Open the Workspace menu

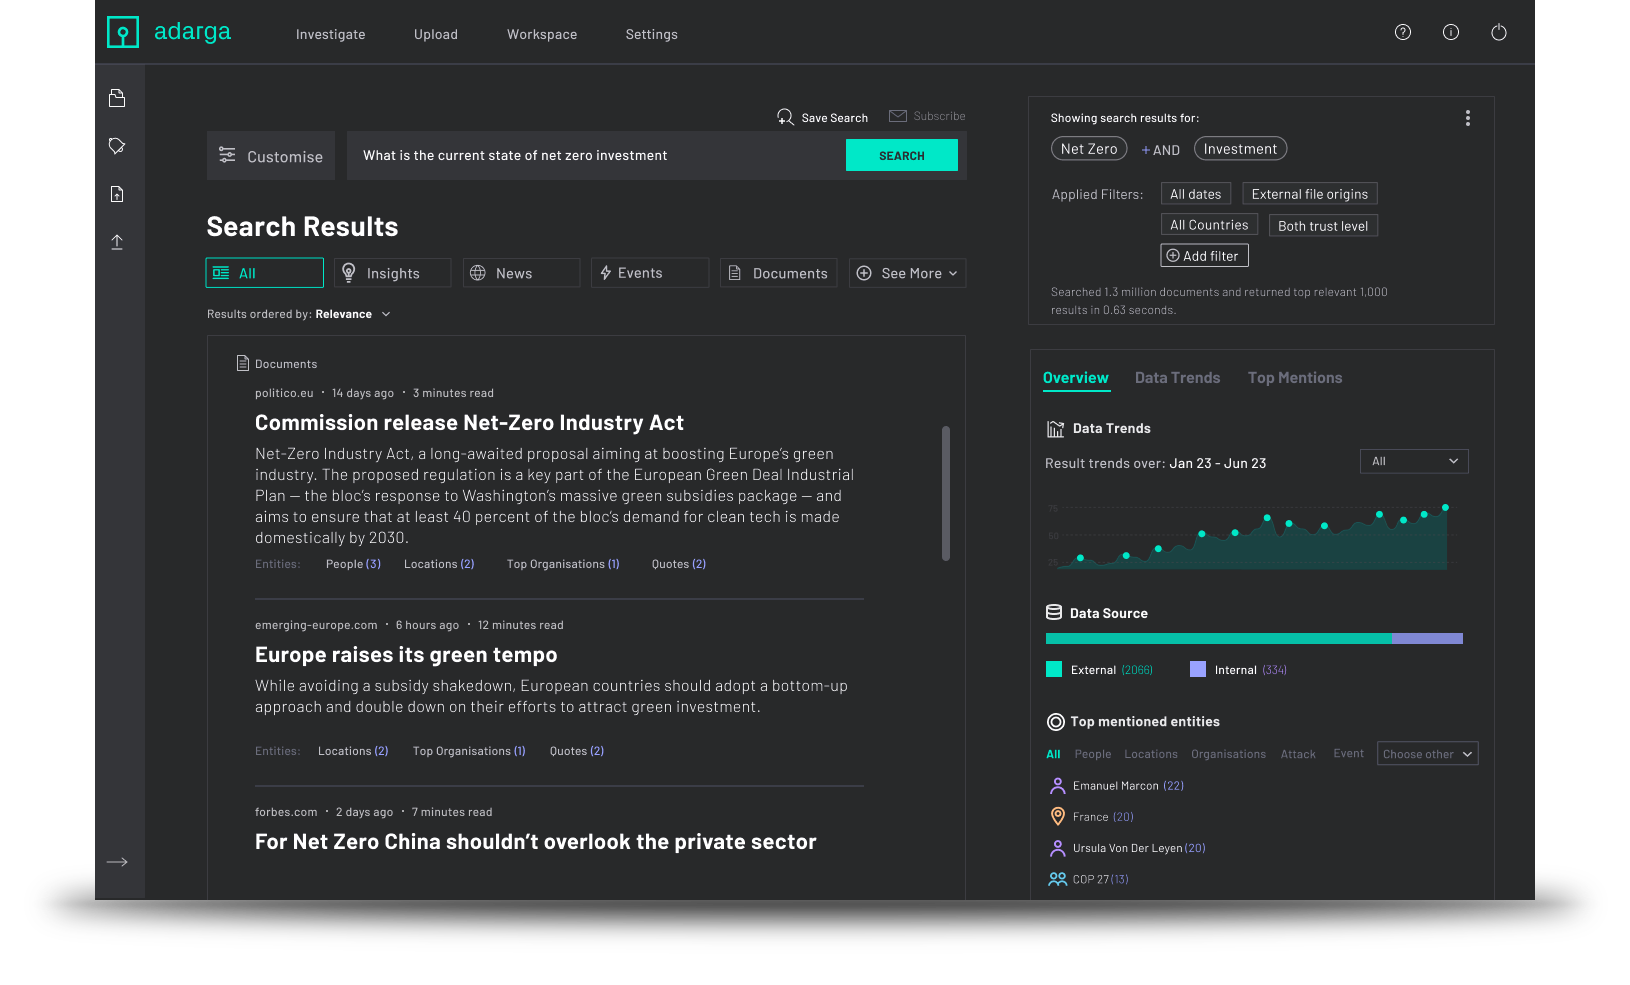(542, 34)
